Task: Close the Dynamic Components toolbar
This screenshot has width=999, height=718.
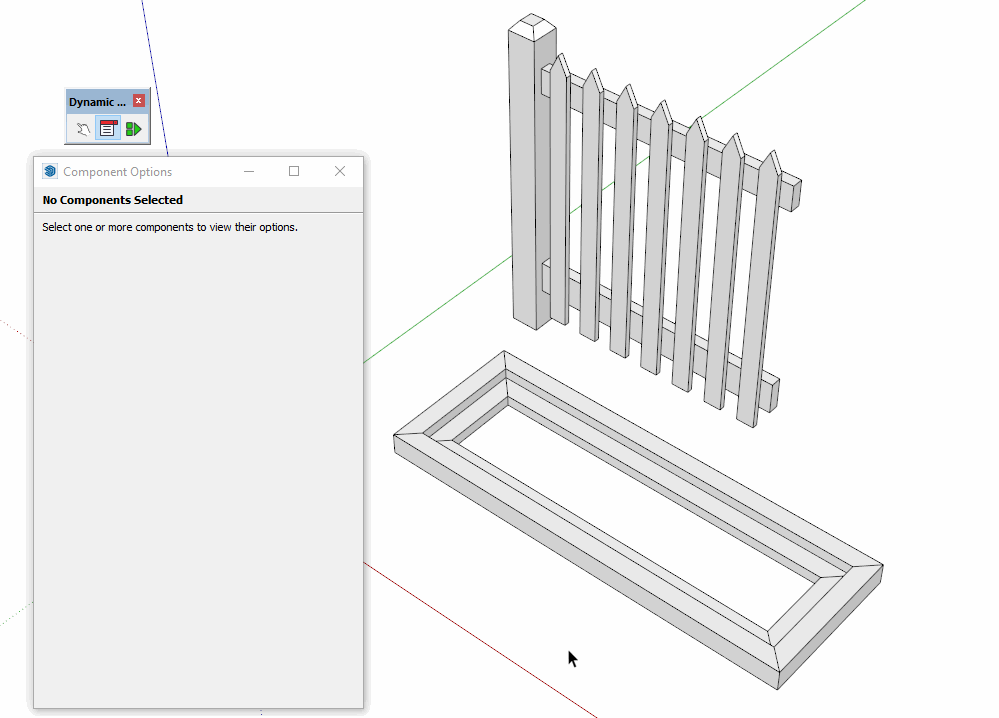Action: (x=139, y=101)
